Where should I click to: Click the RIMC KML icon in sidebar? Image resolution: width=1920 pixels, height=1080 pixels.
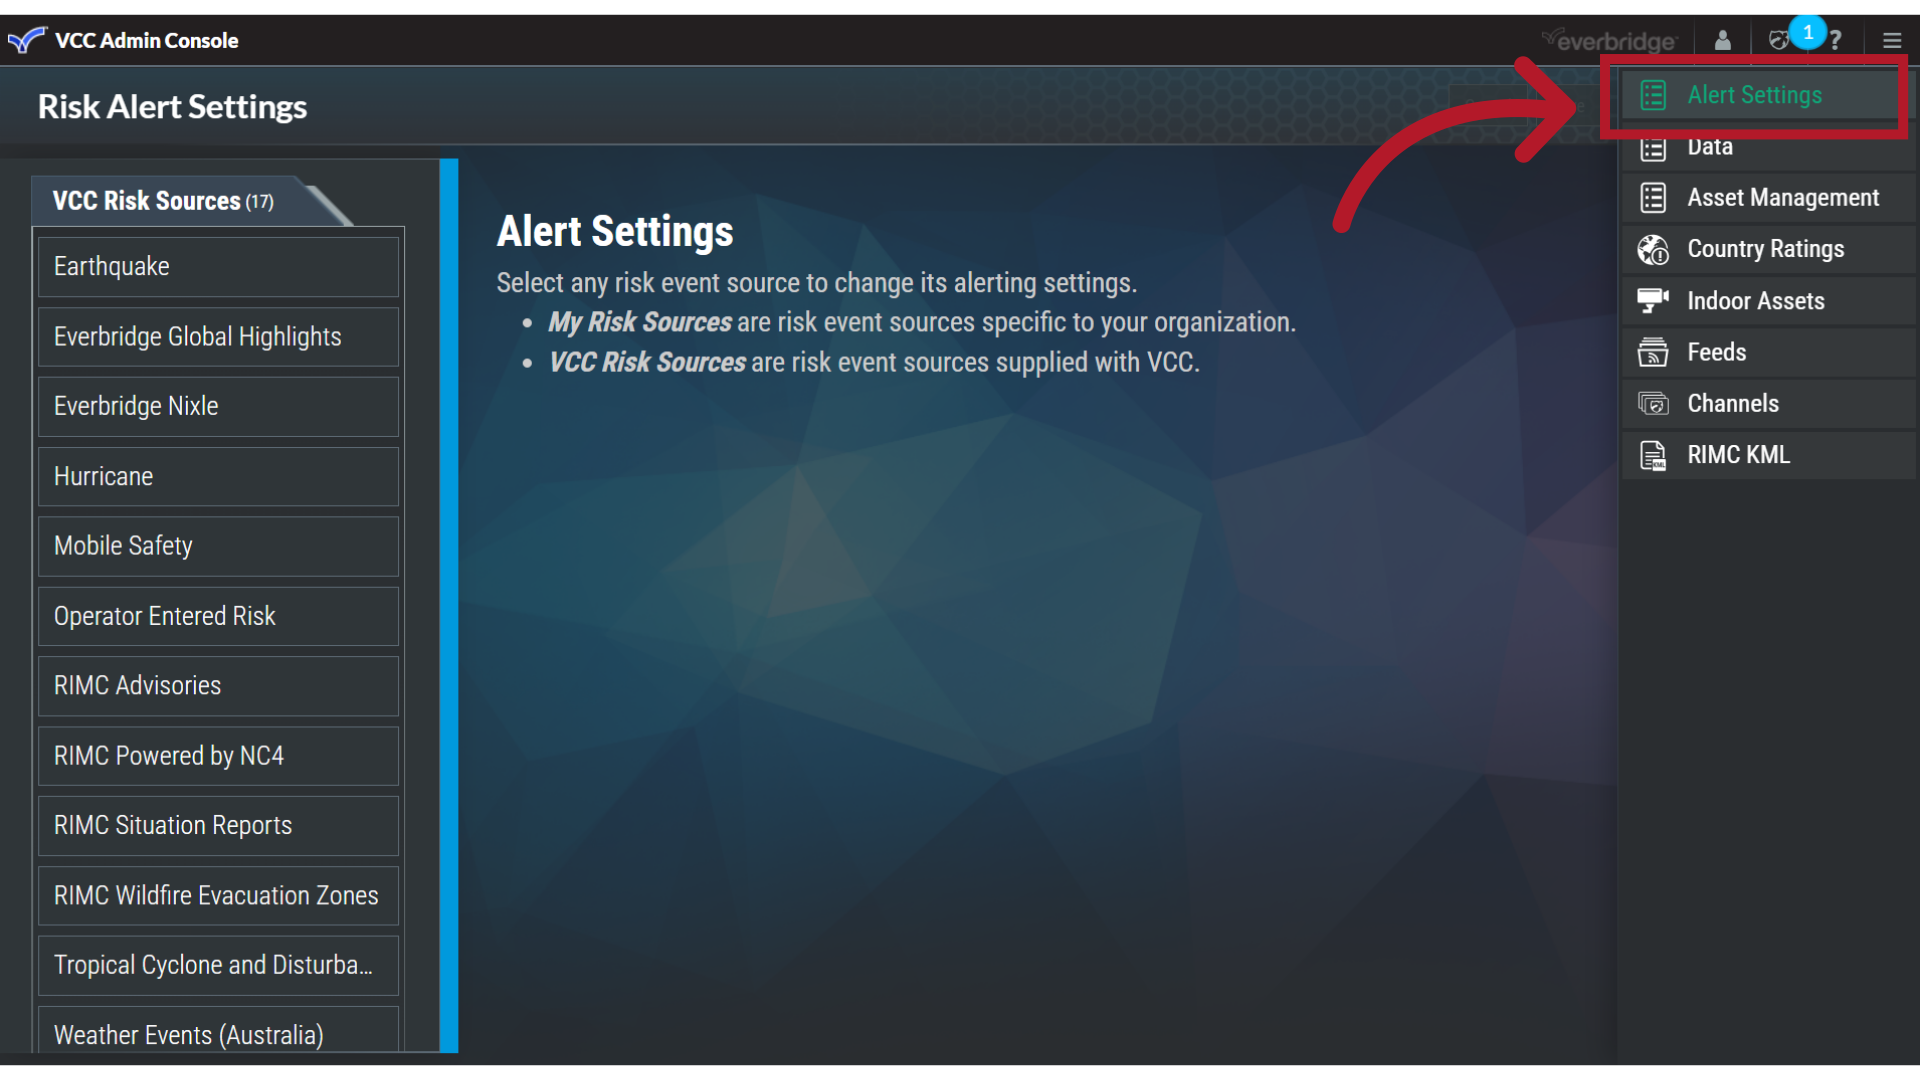tap(1654, 455)
